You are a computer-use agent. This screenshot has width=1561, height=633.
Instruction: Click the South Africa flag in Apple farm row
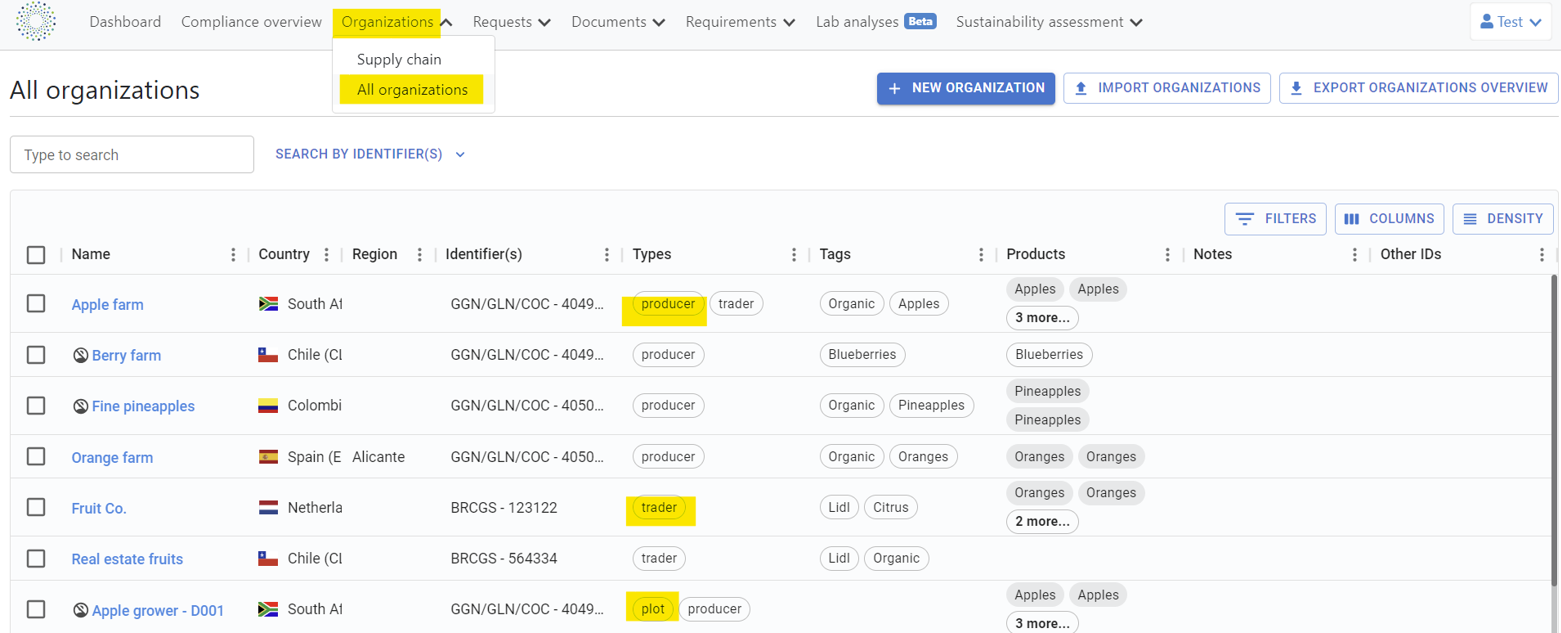[268, 304]
